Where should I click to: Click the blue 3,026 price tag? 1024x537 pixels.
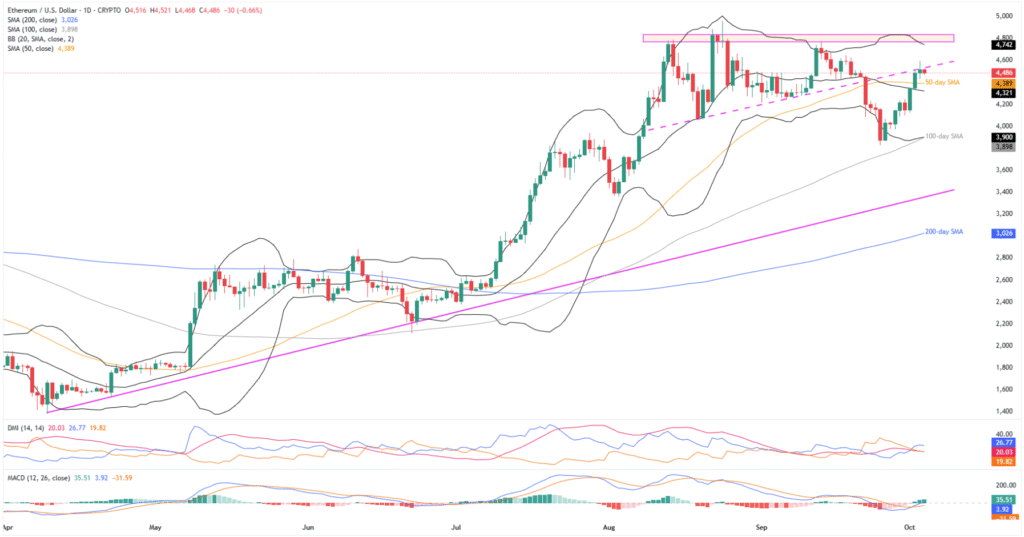(1004, 234)
